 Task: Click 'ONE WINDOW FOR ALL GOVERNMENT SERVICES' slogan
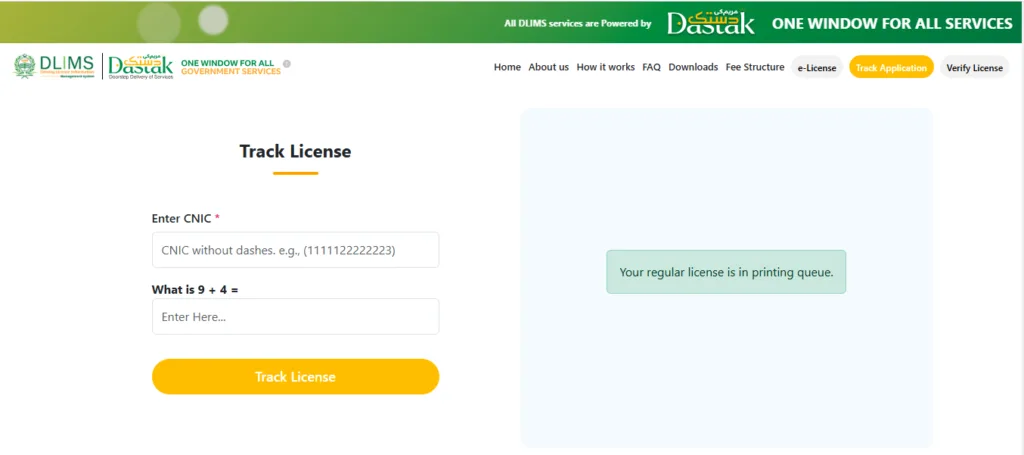tap(231, 67)
